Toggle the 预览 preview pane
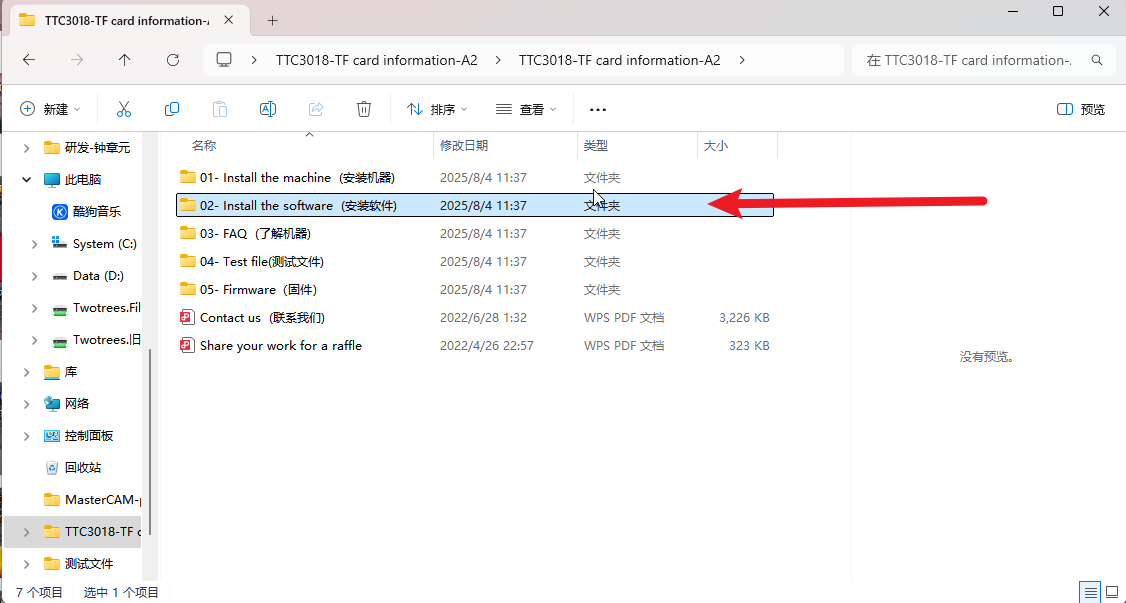Image resolution: width=1126 pixels, height=603 pixels. tap(1081, 109)
